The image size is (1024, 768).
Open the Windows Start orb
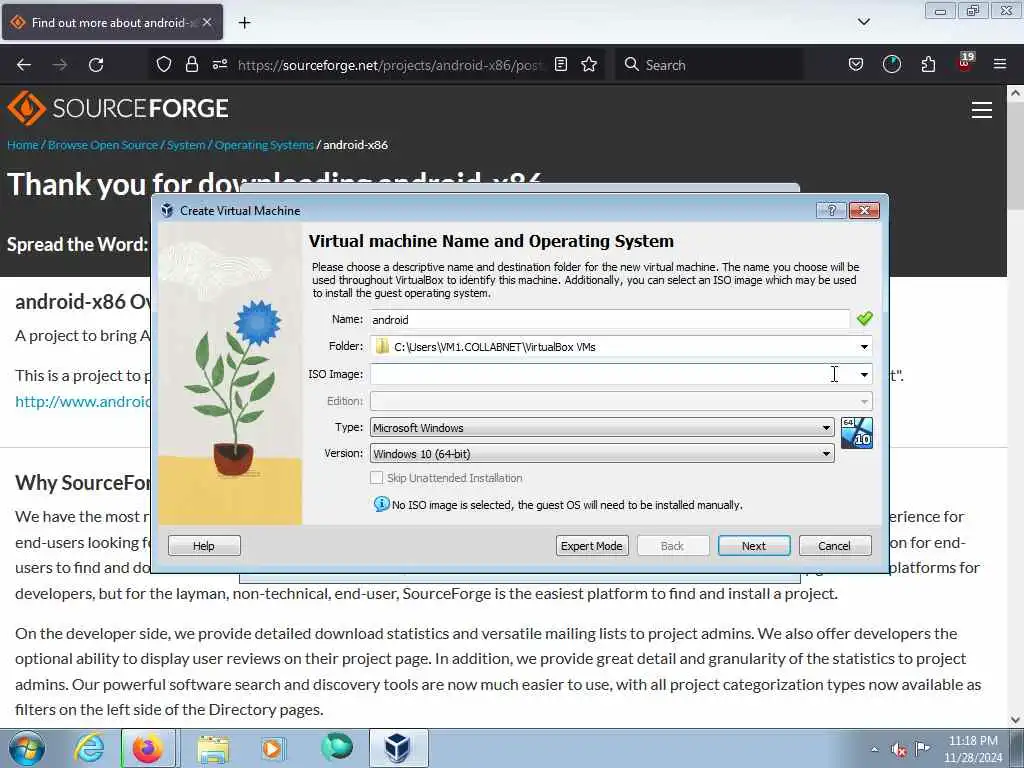point(27,748)
